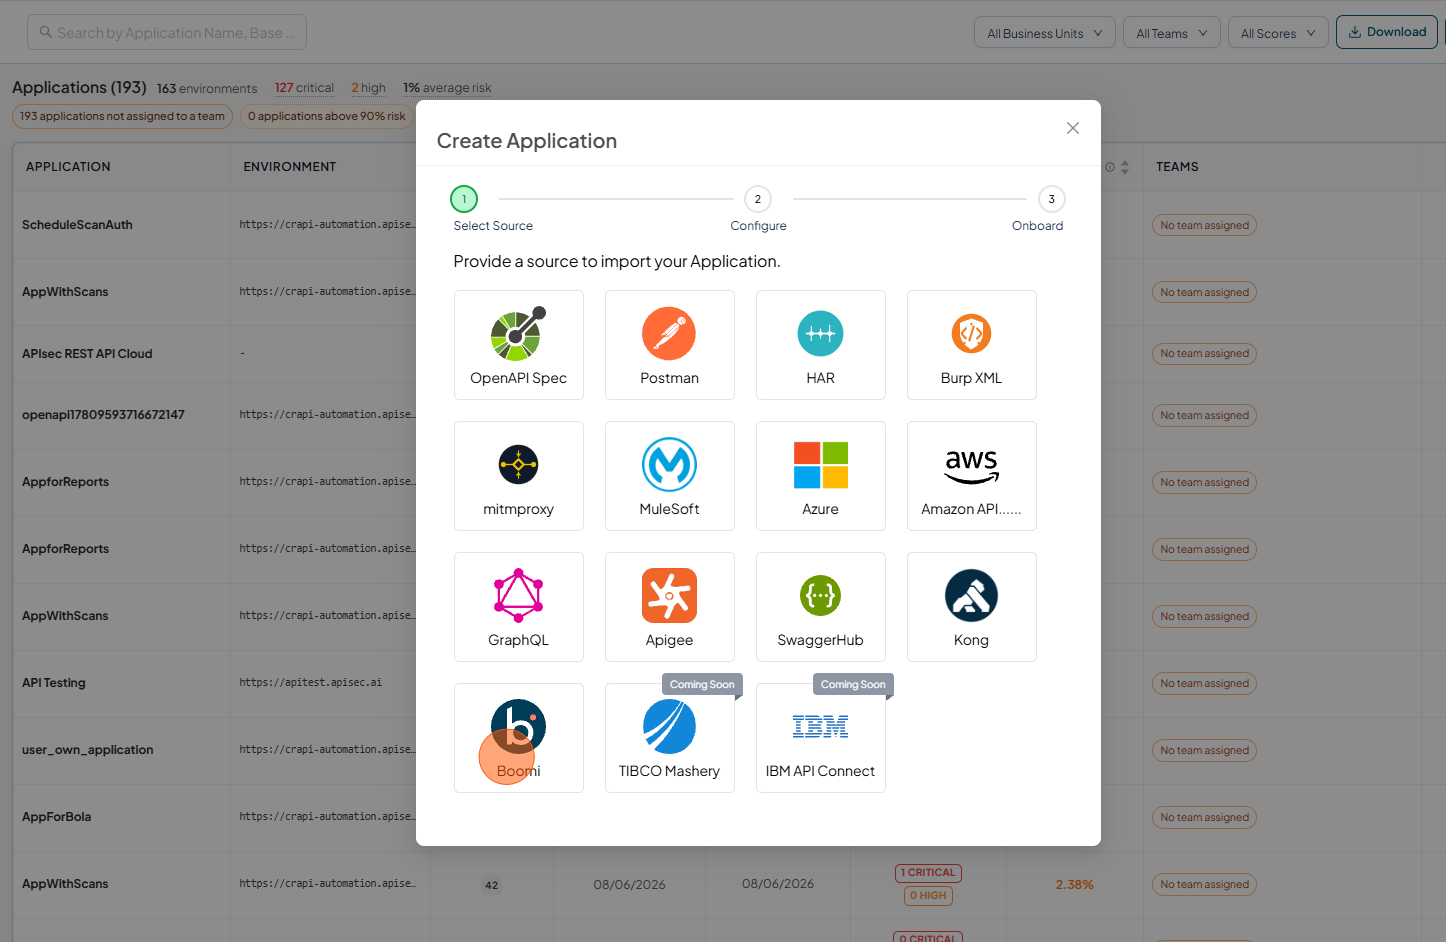Select the GraphQL source tile
Image resolution: width=1446 pixels, height=942 pixels.
coord(519,607)
